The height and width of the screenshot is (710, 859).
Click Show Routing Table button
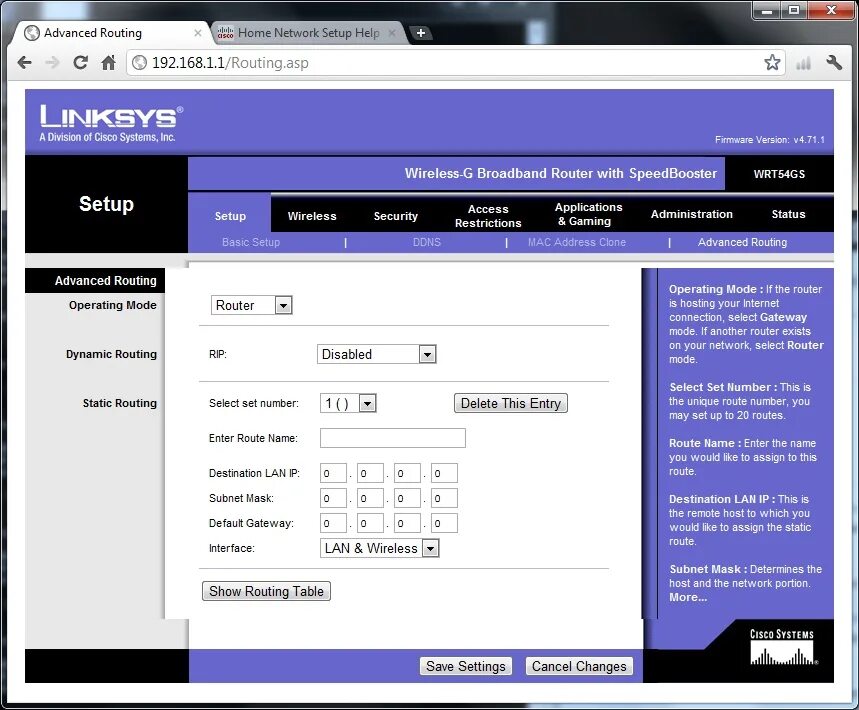[266, 592]
